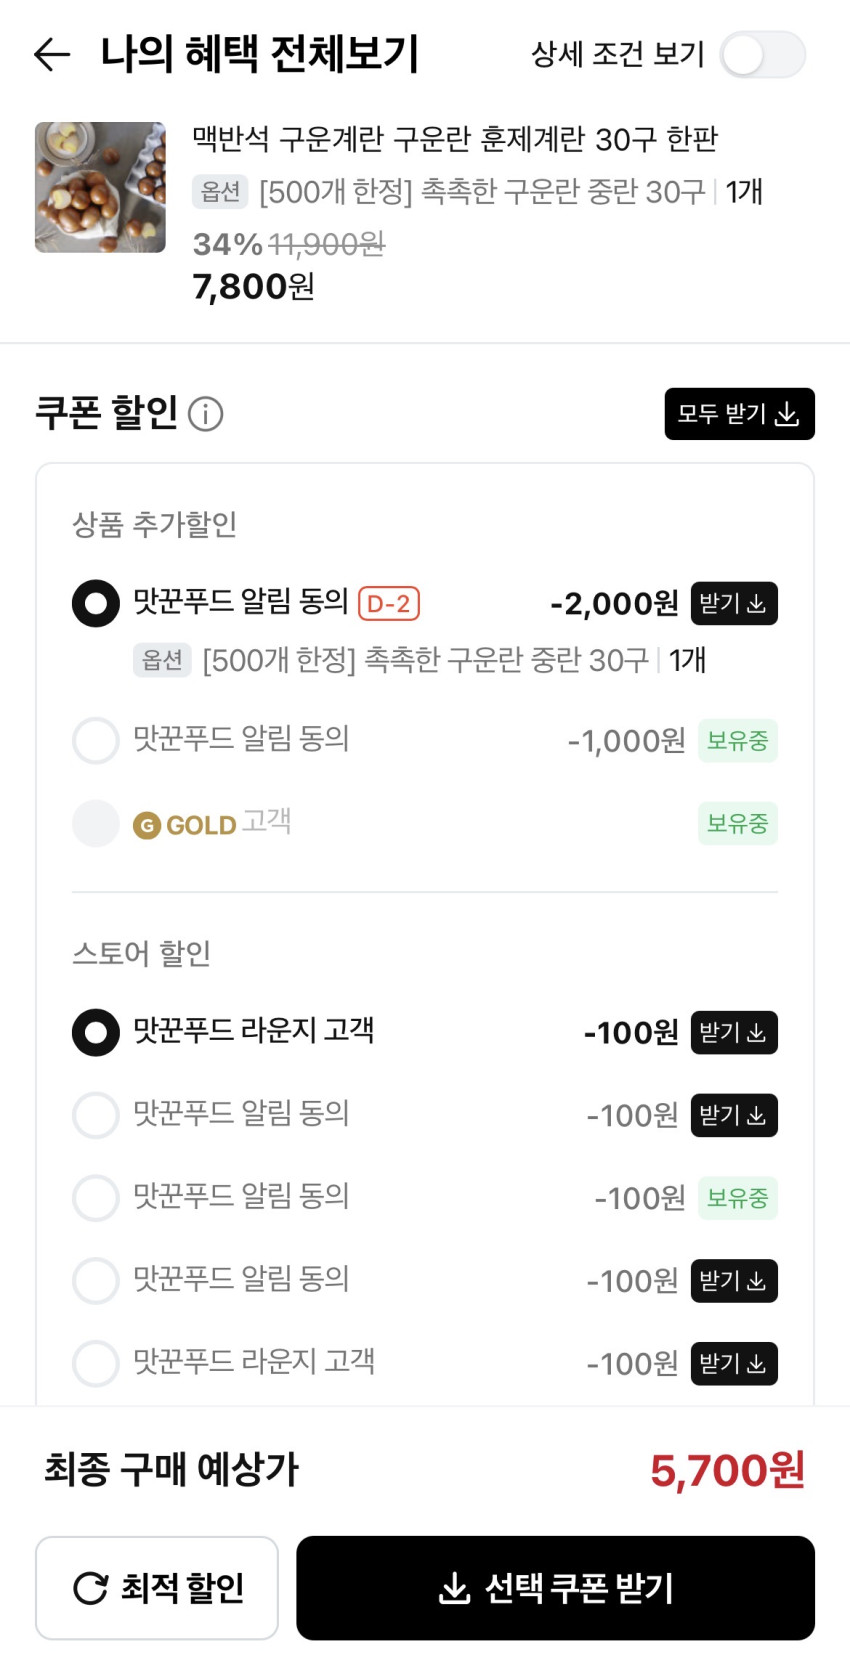The image size is (850, 1676).
Task: Tap 보유중 badge on -1,000원 coupon
Action: point(737,741)
